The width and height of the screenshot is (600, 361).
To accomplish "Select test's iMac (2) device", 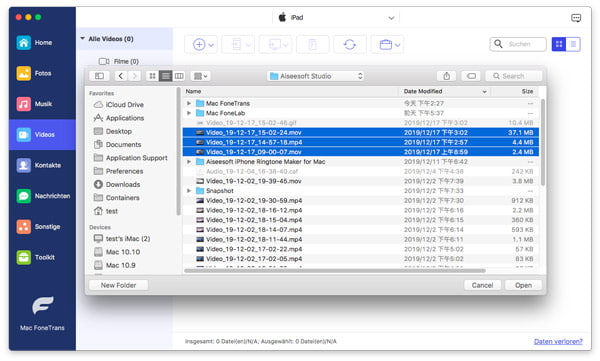I will (122, 238).
